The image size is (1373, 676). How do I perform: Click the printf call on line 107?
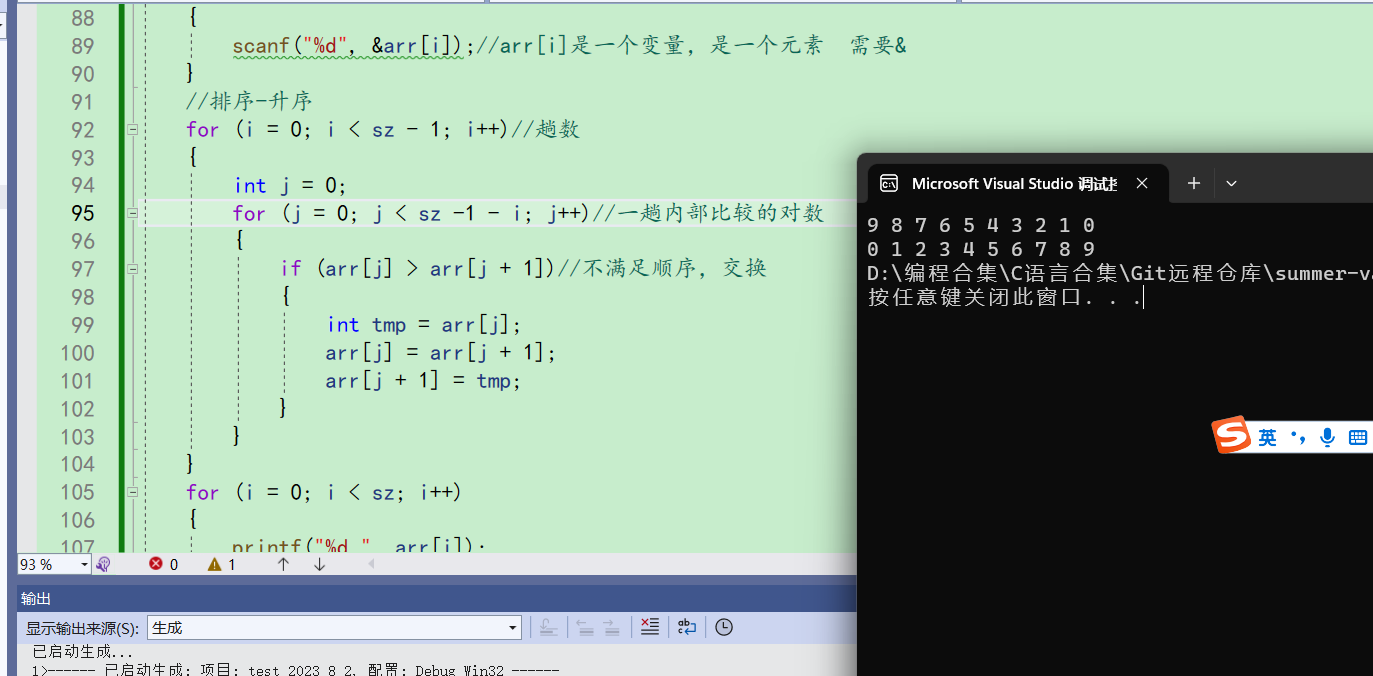click(x=358, y=546)
